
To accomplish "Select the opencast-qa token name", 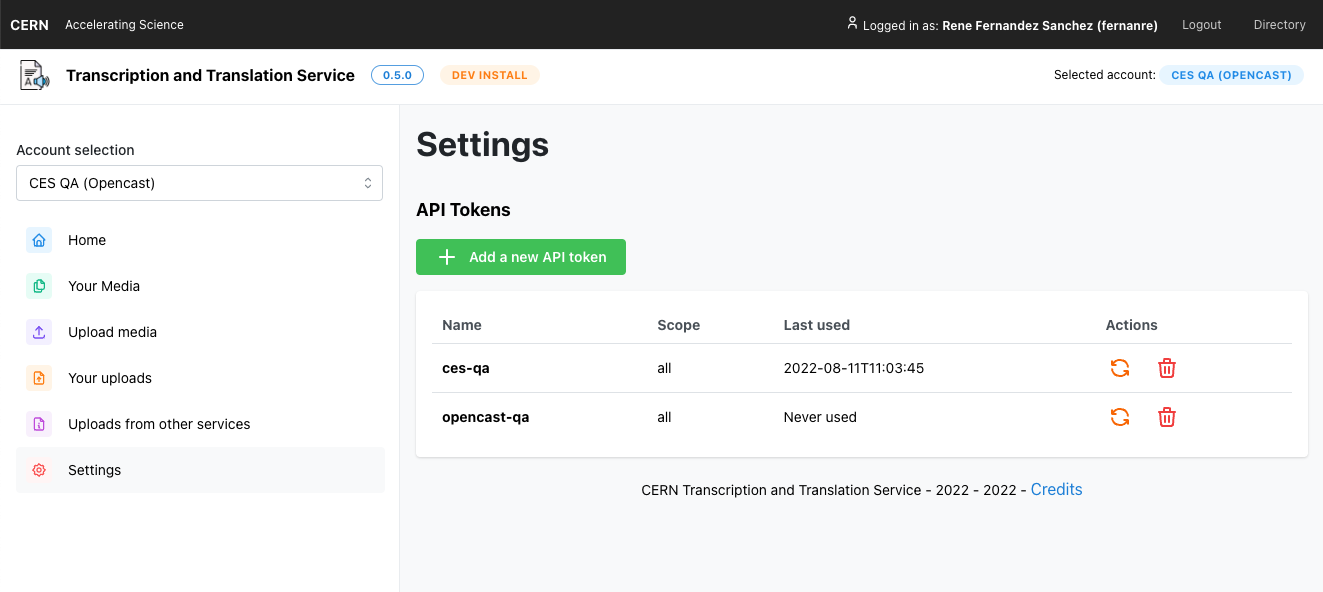I will coord(485,417).
